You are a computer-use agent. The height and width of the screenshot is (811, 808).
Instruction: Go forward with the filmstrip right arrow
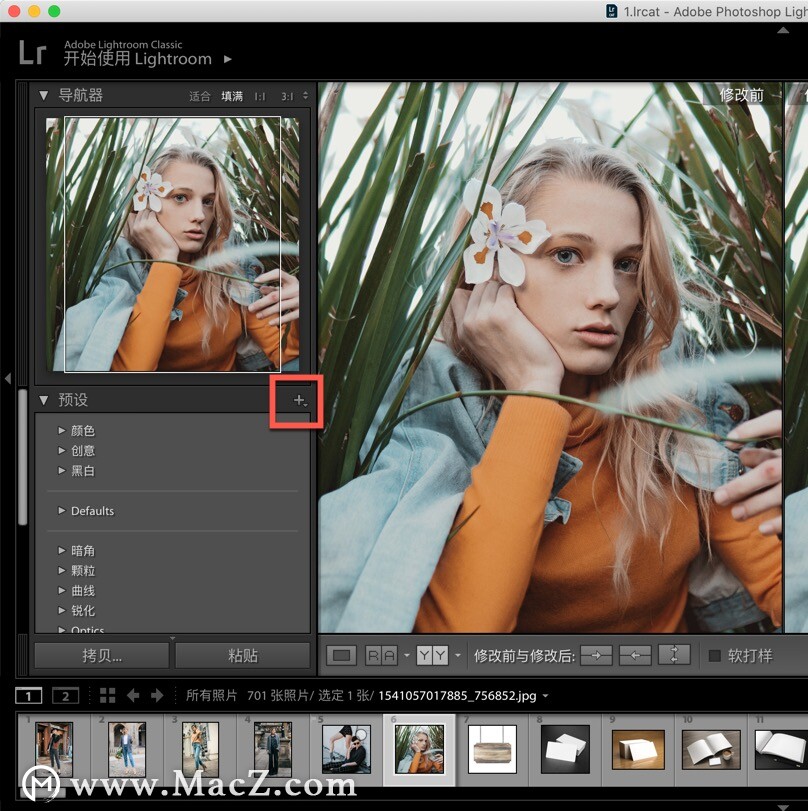click(157, 696)
